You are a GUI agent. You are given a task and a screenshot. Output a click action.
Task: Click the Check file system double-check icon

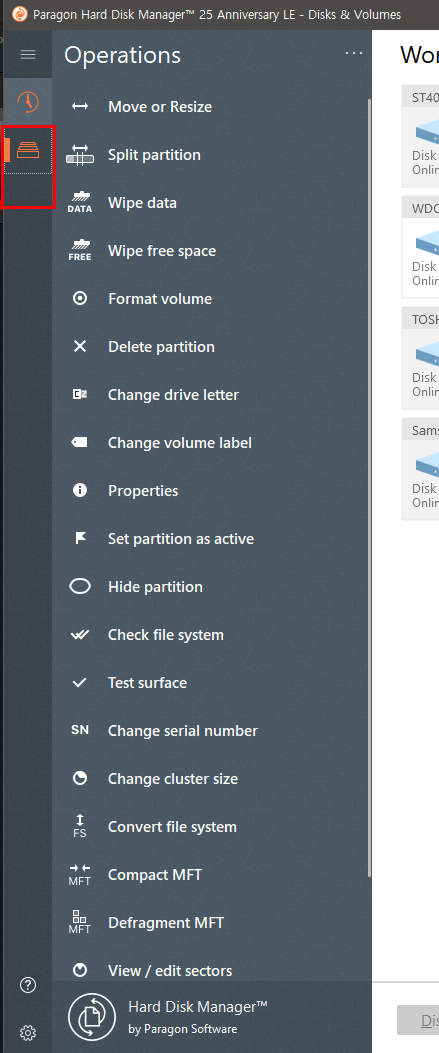(x=80, y=635)
